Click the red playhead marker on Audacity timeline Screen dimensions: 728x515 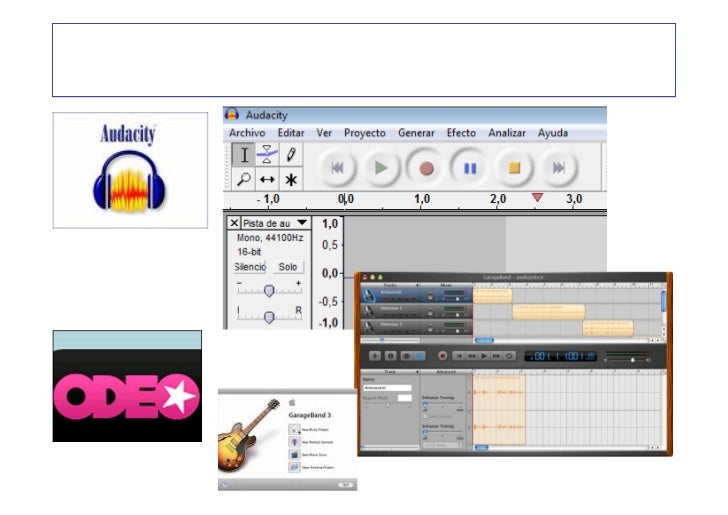click(537, 197)
